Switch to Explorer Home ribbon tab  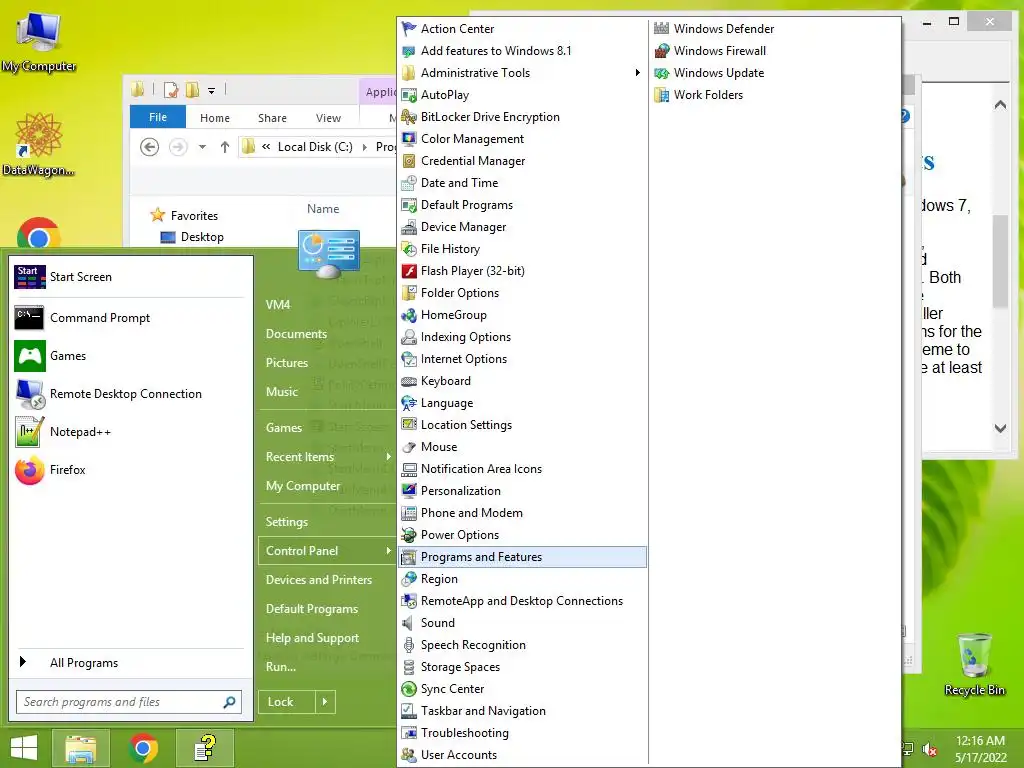tap(215, 118)
